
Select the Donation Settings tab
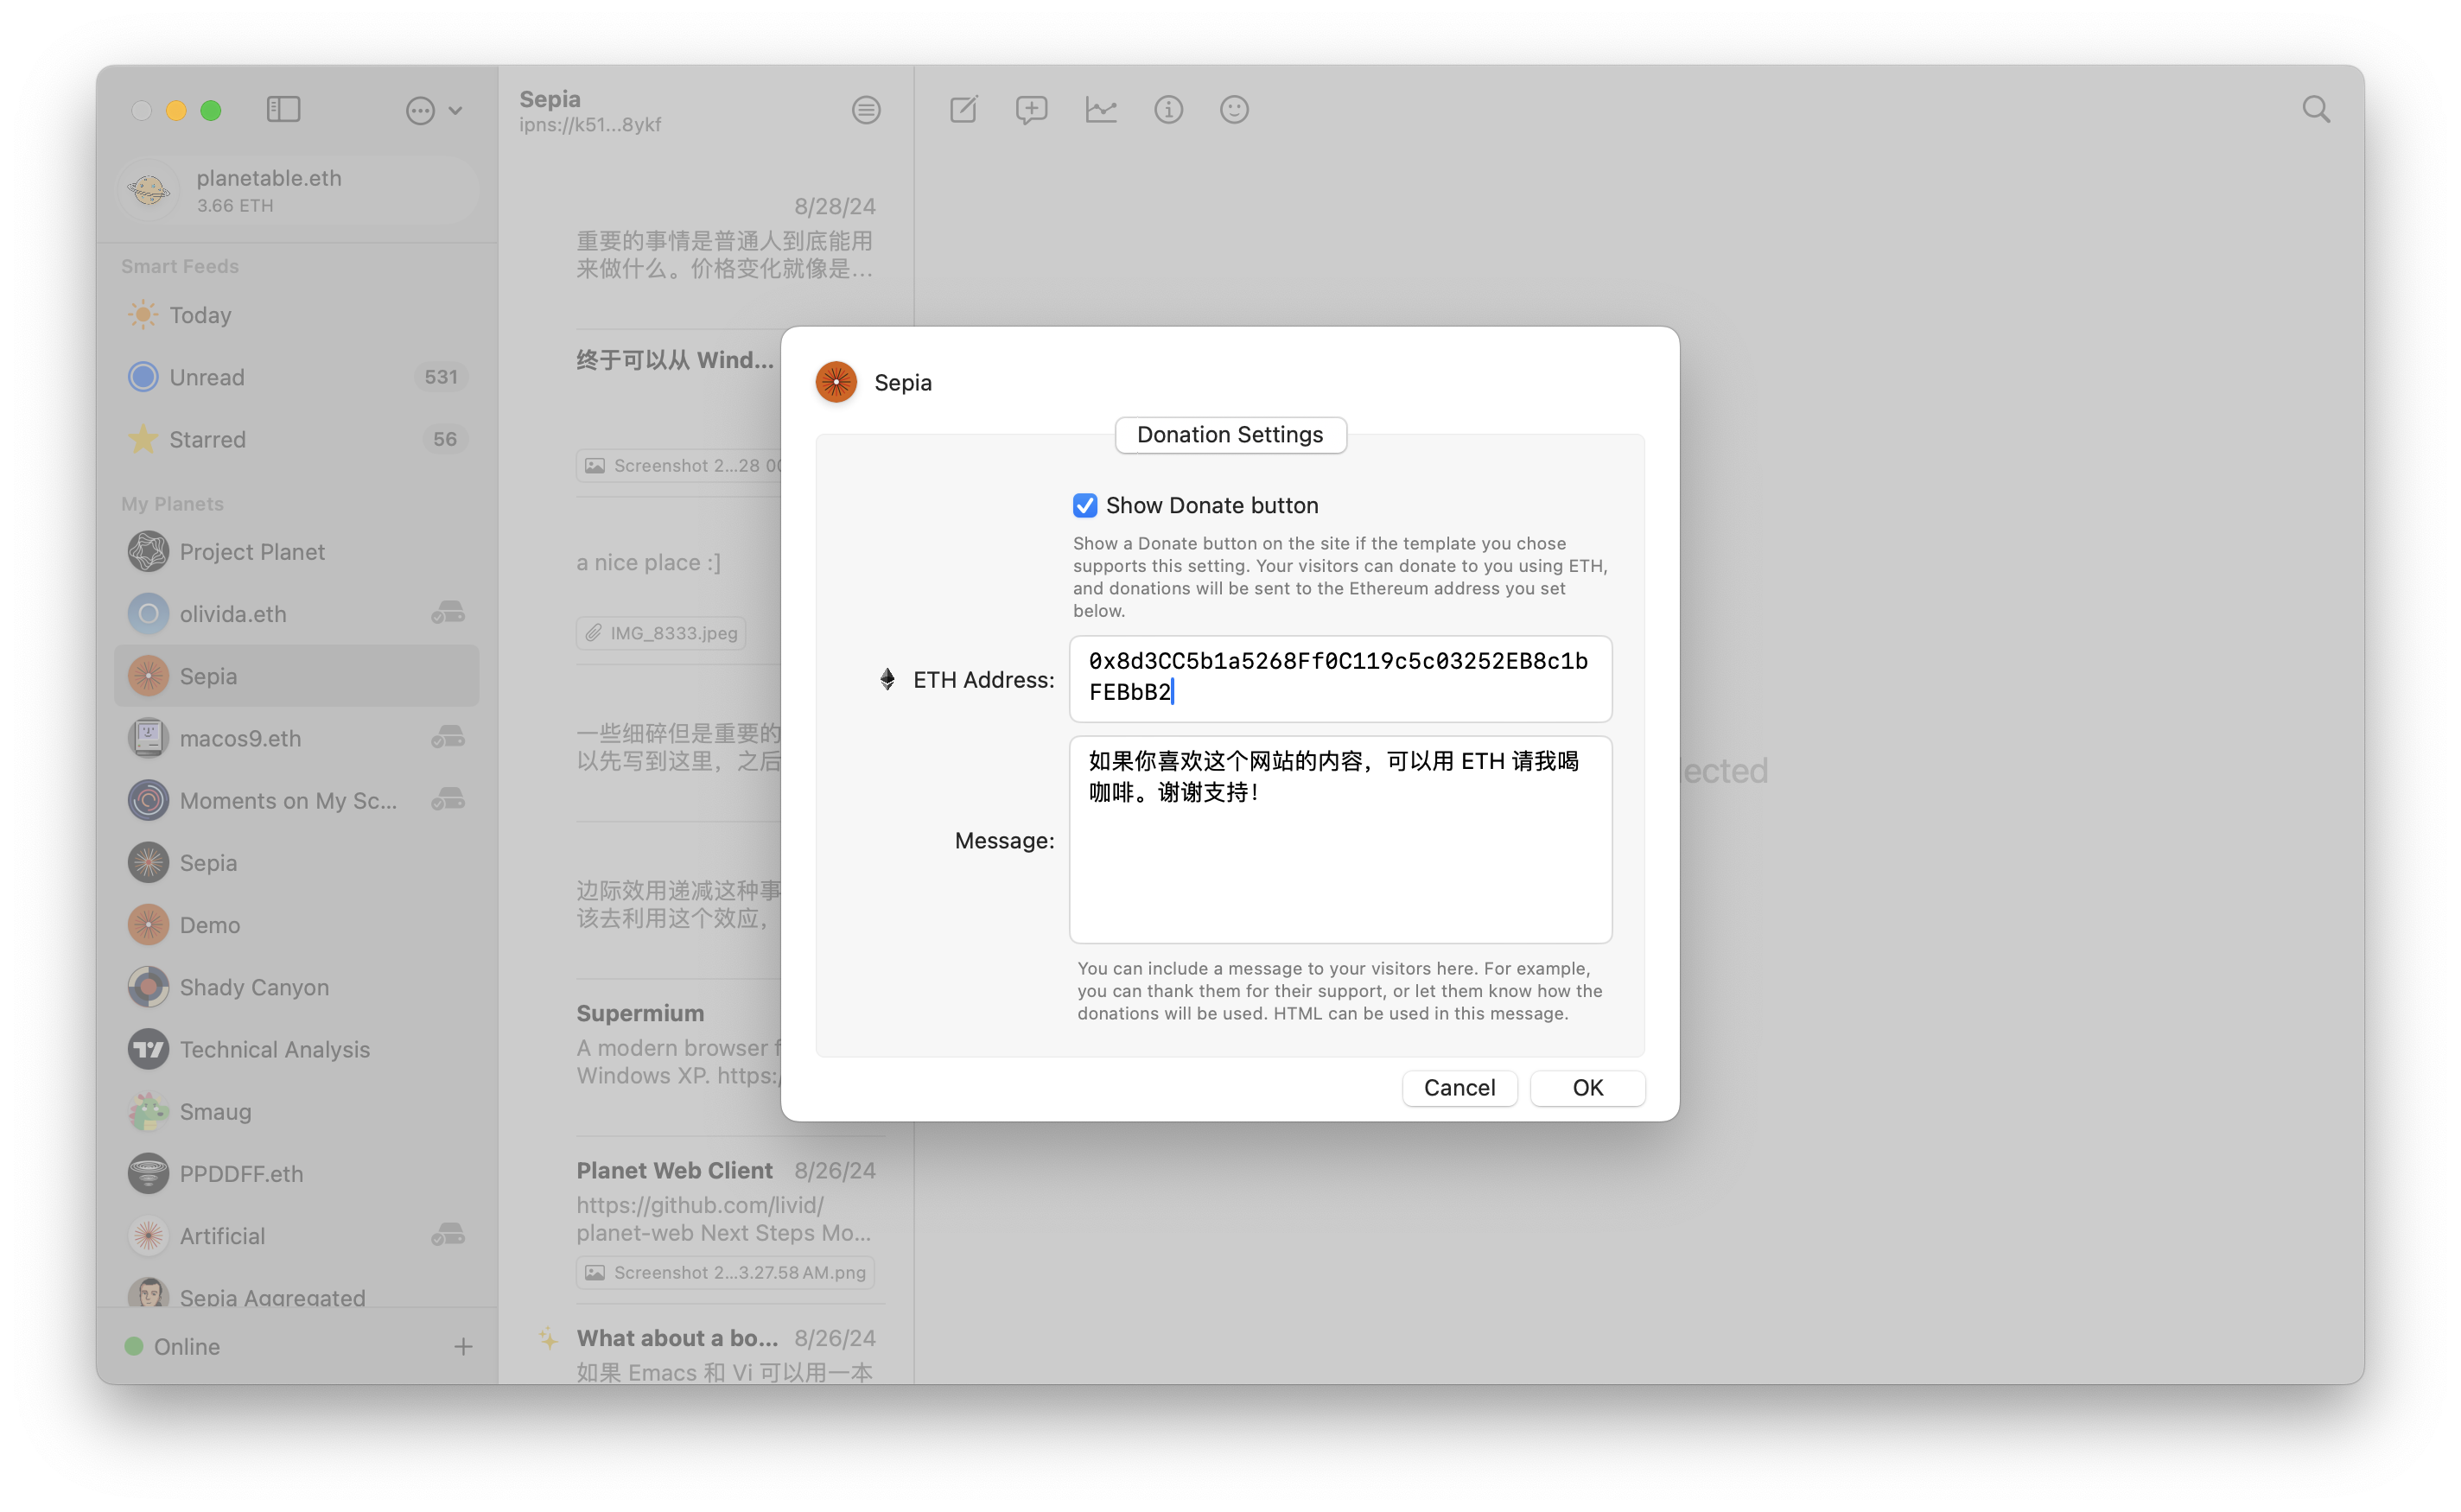(x=1229, y=435)
